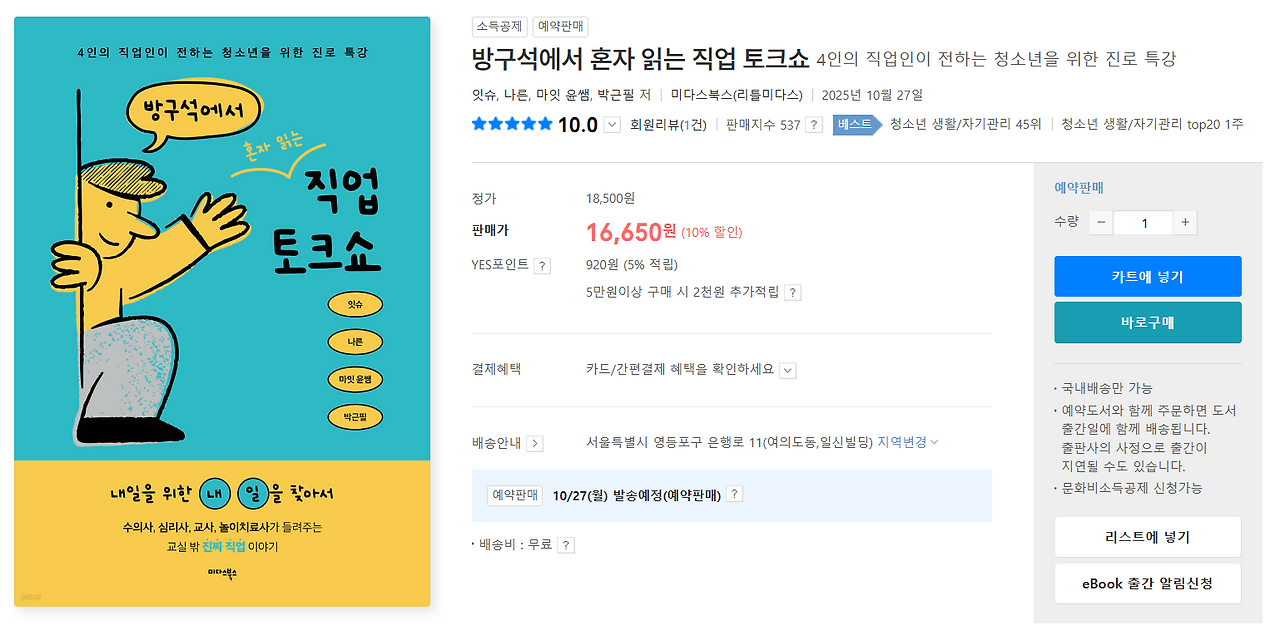This screenshot has width=1280, height=635.
Task: Click the 카트에 넣기 button
Action: point(1147,275)
